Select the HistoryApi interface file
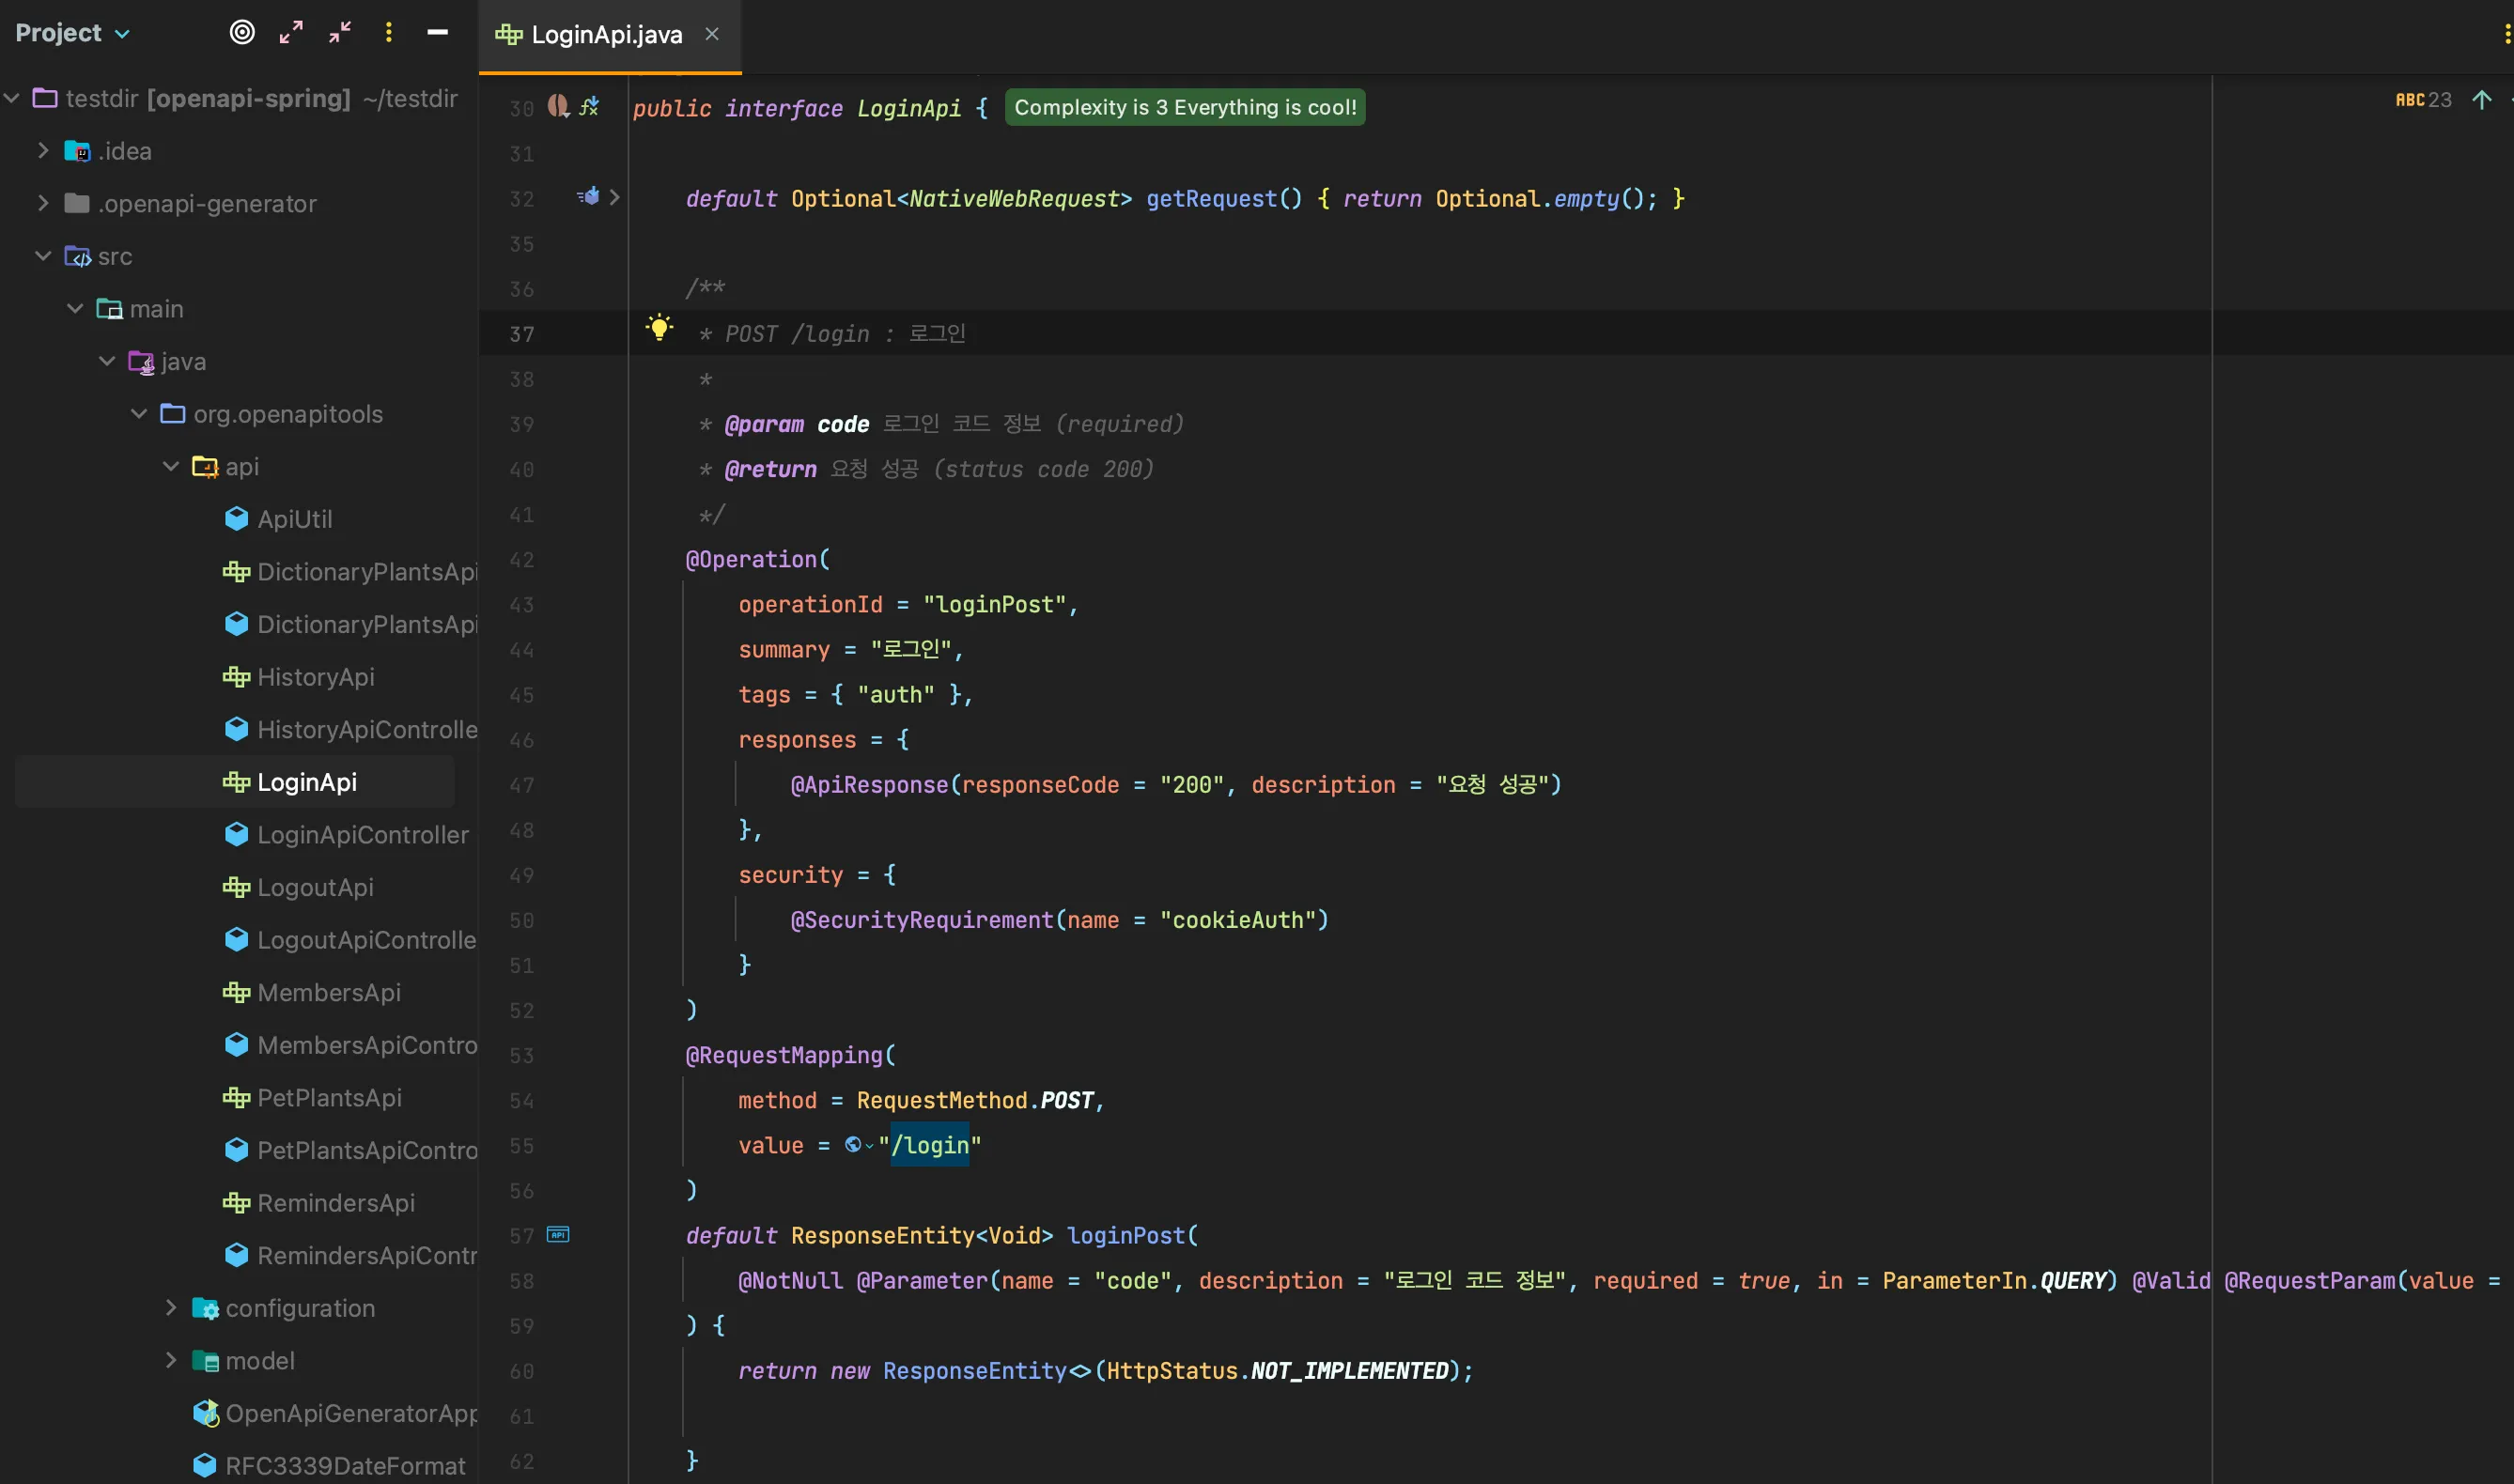 coord(315,677)
